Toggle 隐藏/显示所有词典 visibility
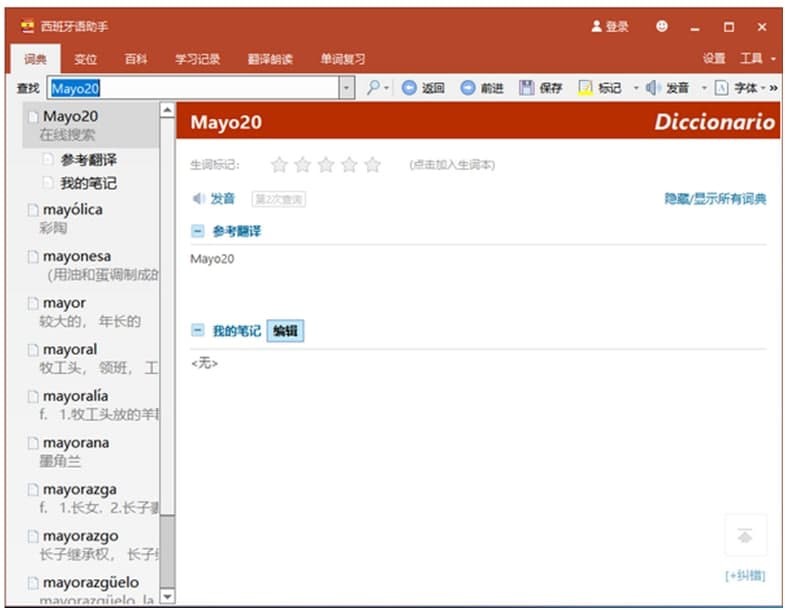 (x=715, y=199)
